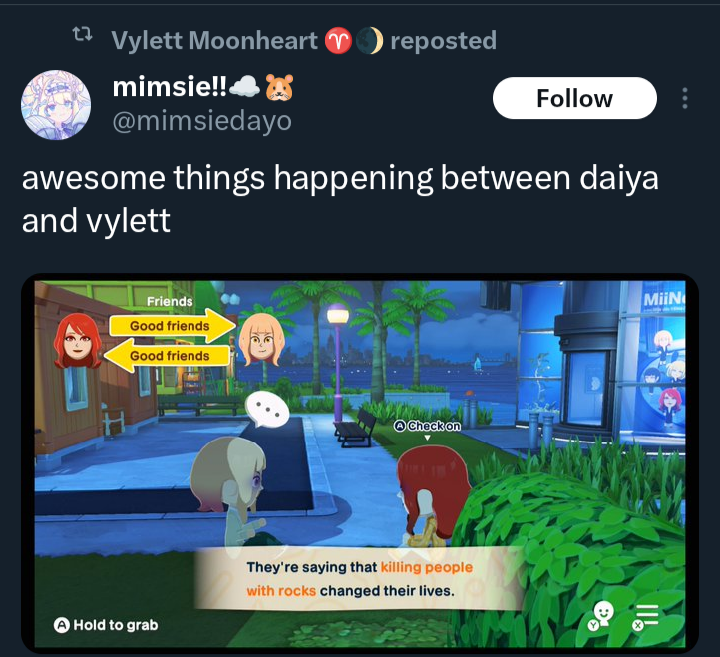Click the speech bubble with dots
This screenshot has height=657, width=720.
[x=267, y=410]
